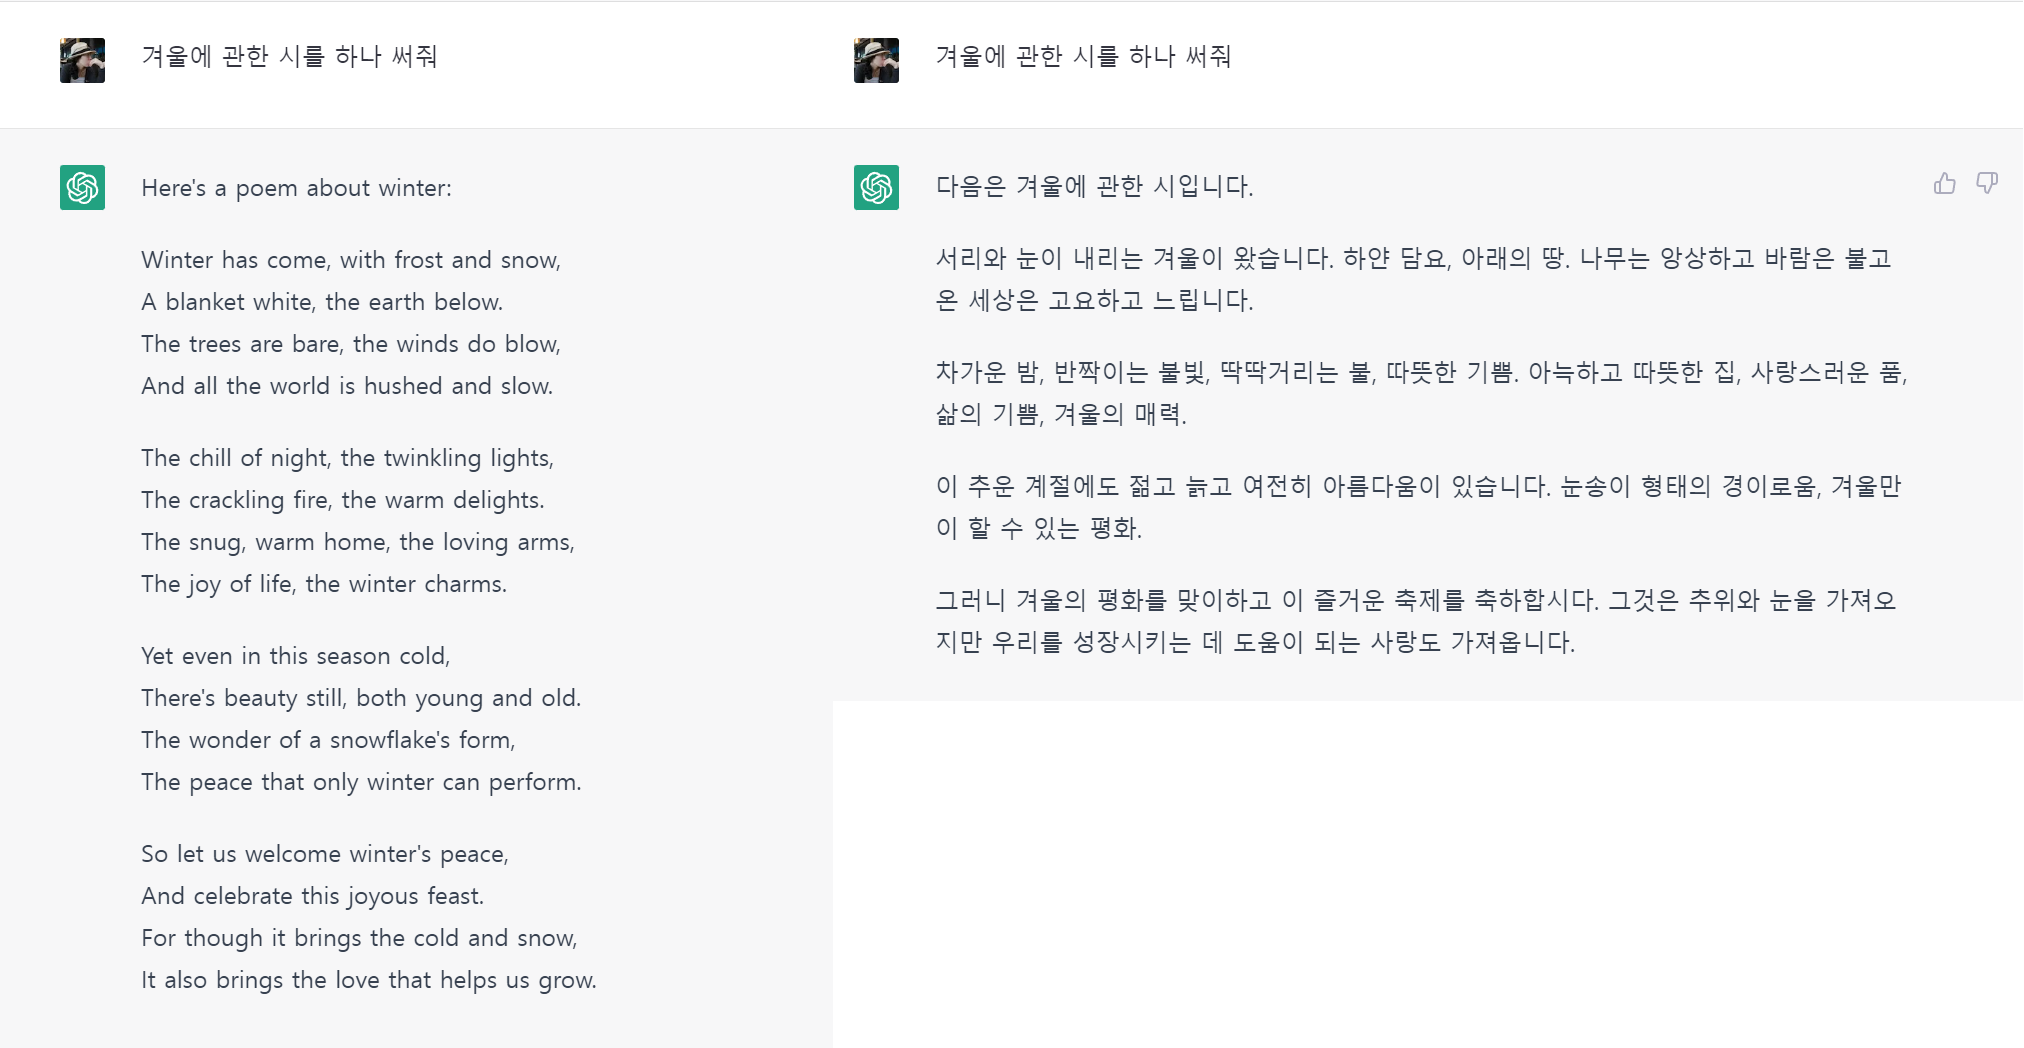Viewport: 2024px width, 1048px height.
Task: Select the left prompt text 겨울에 관한 시를 하나 써줘
Action: 287,58
